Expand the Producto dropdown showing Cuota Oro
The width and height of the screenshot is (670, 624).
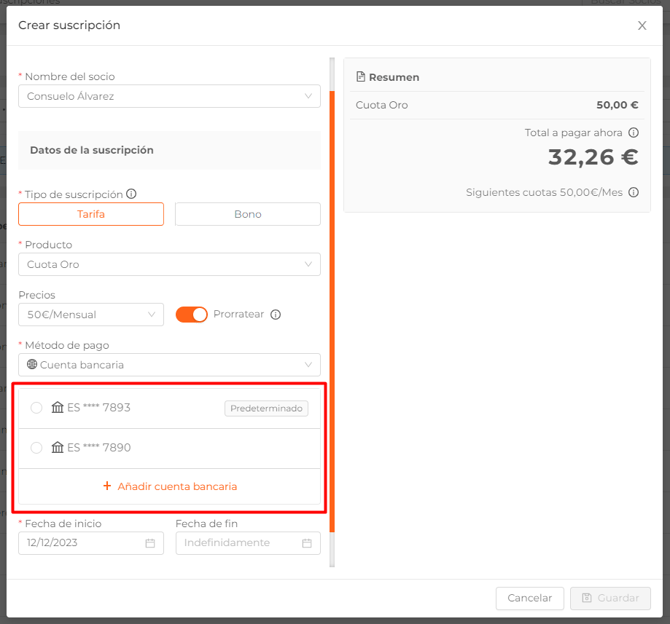point(169,264)
